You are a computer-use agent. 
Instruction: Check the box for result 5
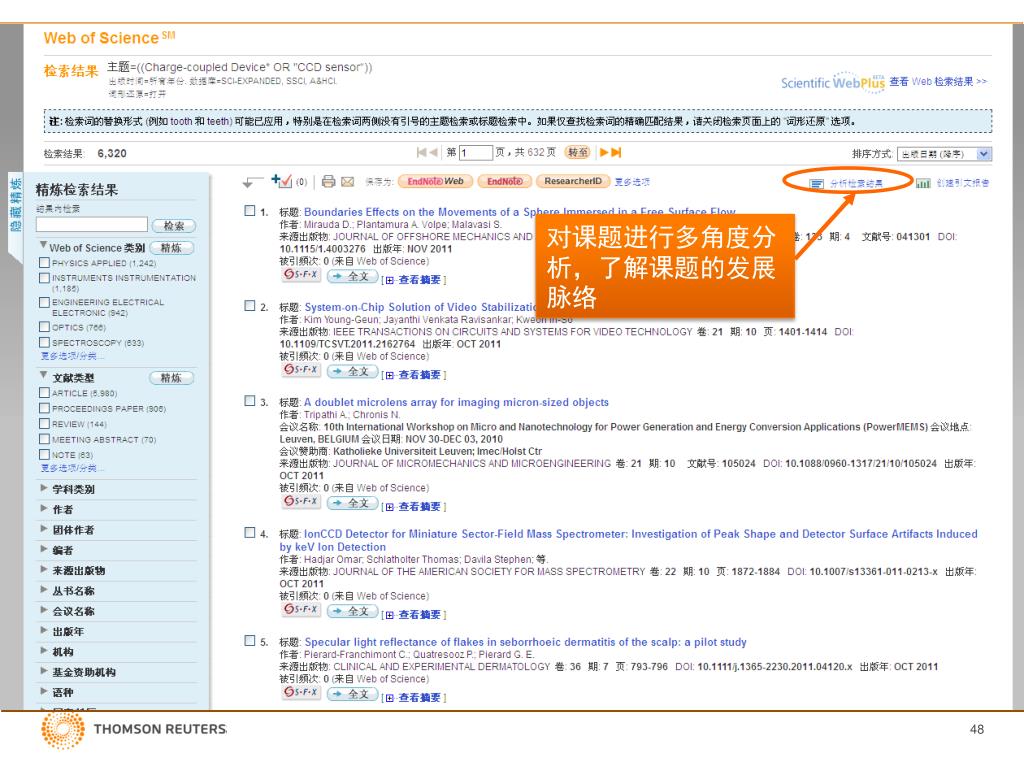point(249,641)
